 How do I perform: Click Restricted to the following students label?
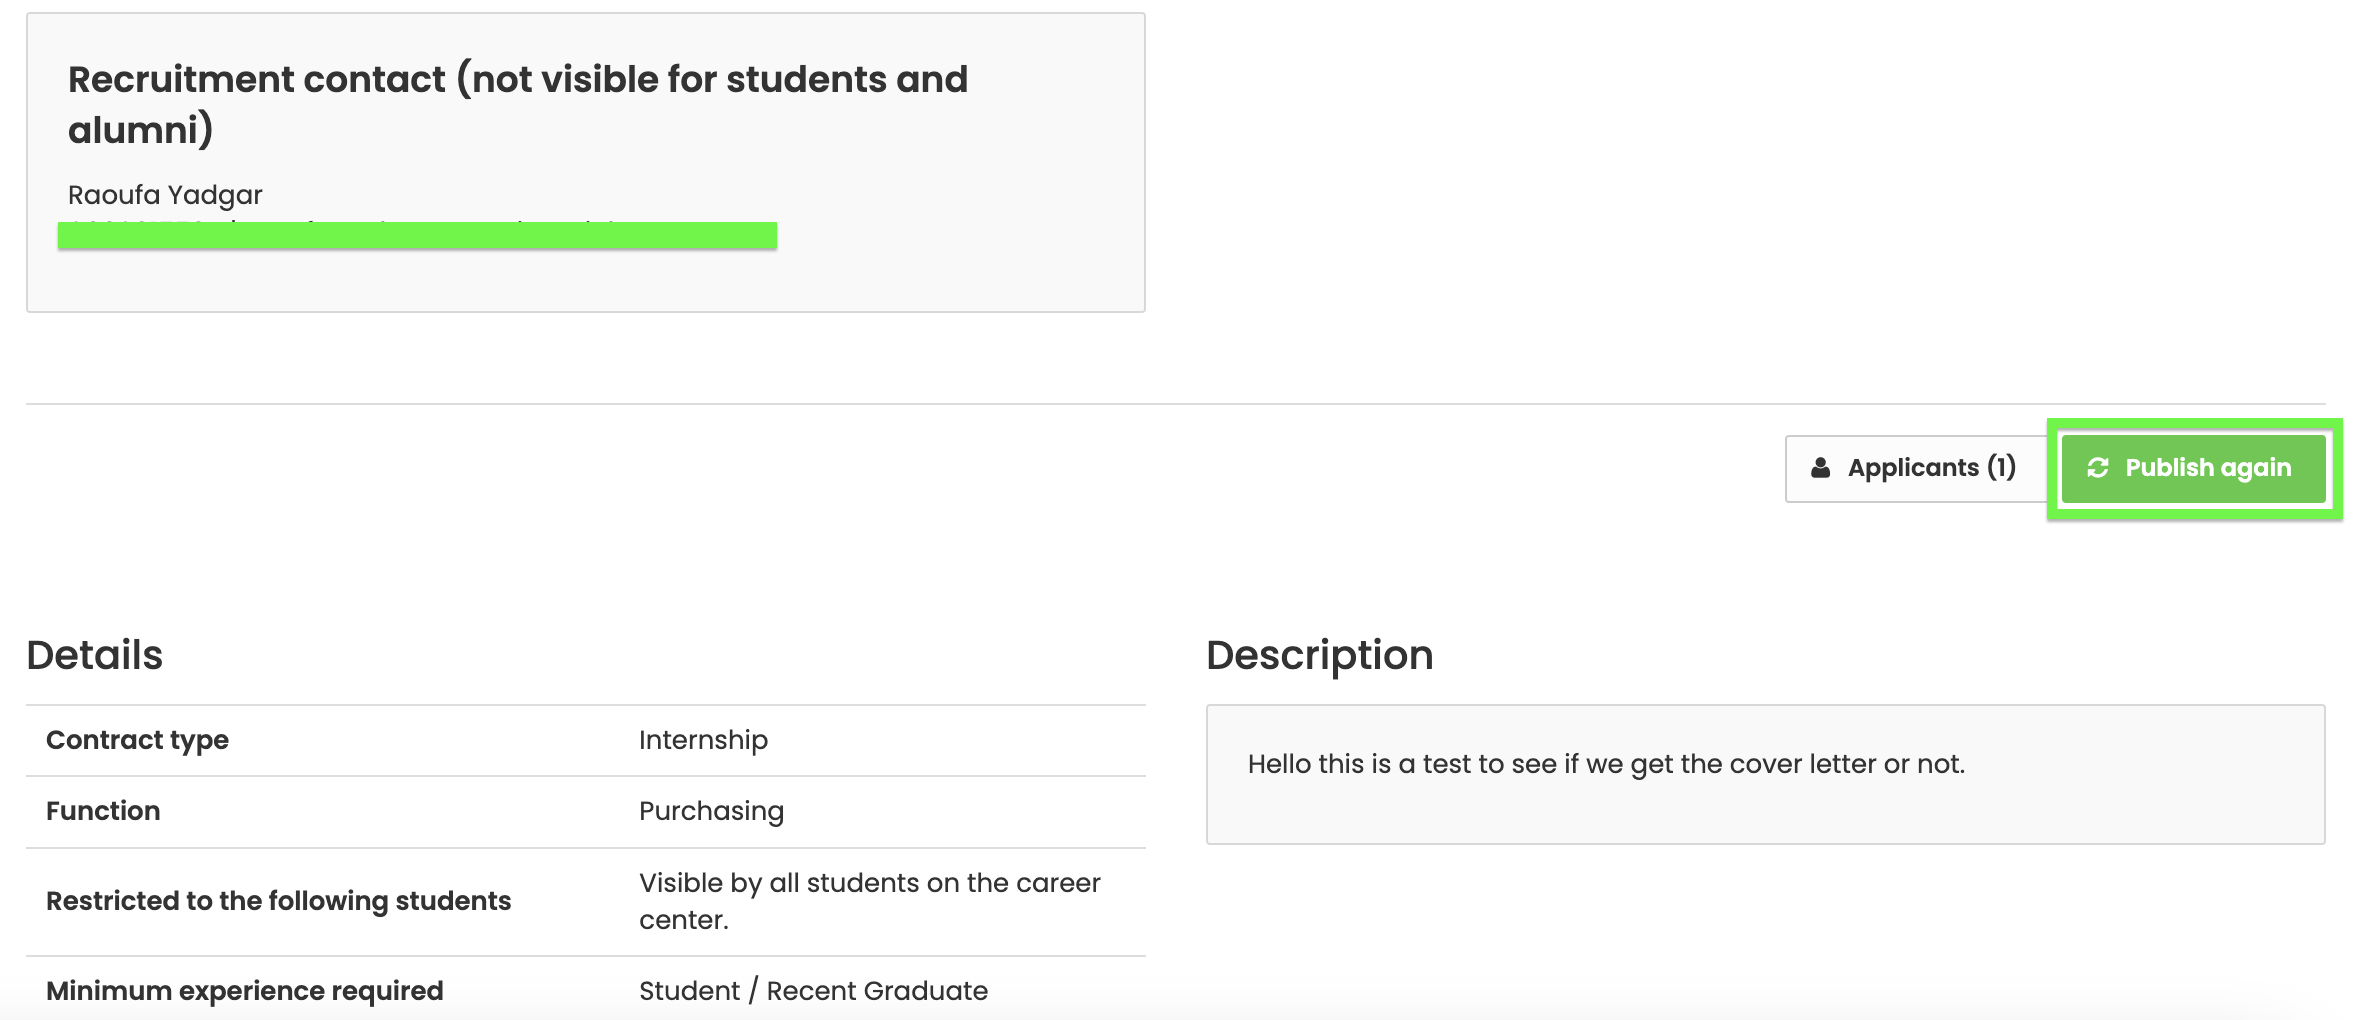coord(279,901)
